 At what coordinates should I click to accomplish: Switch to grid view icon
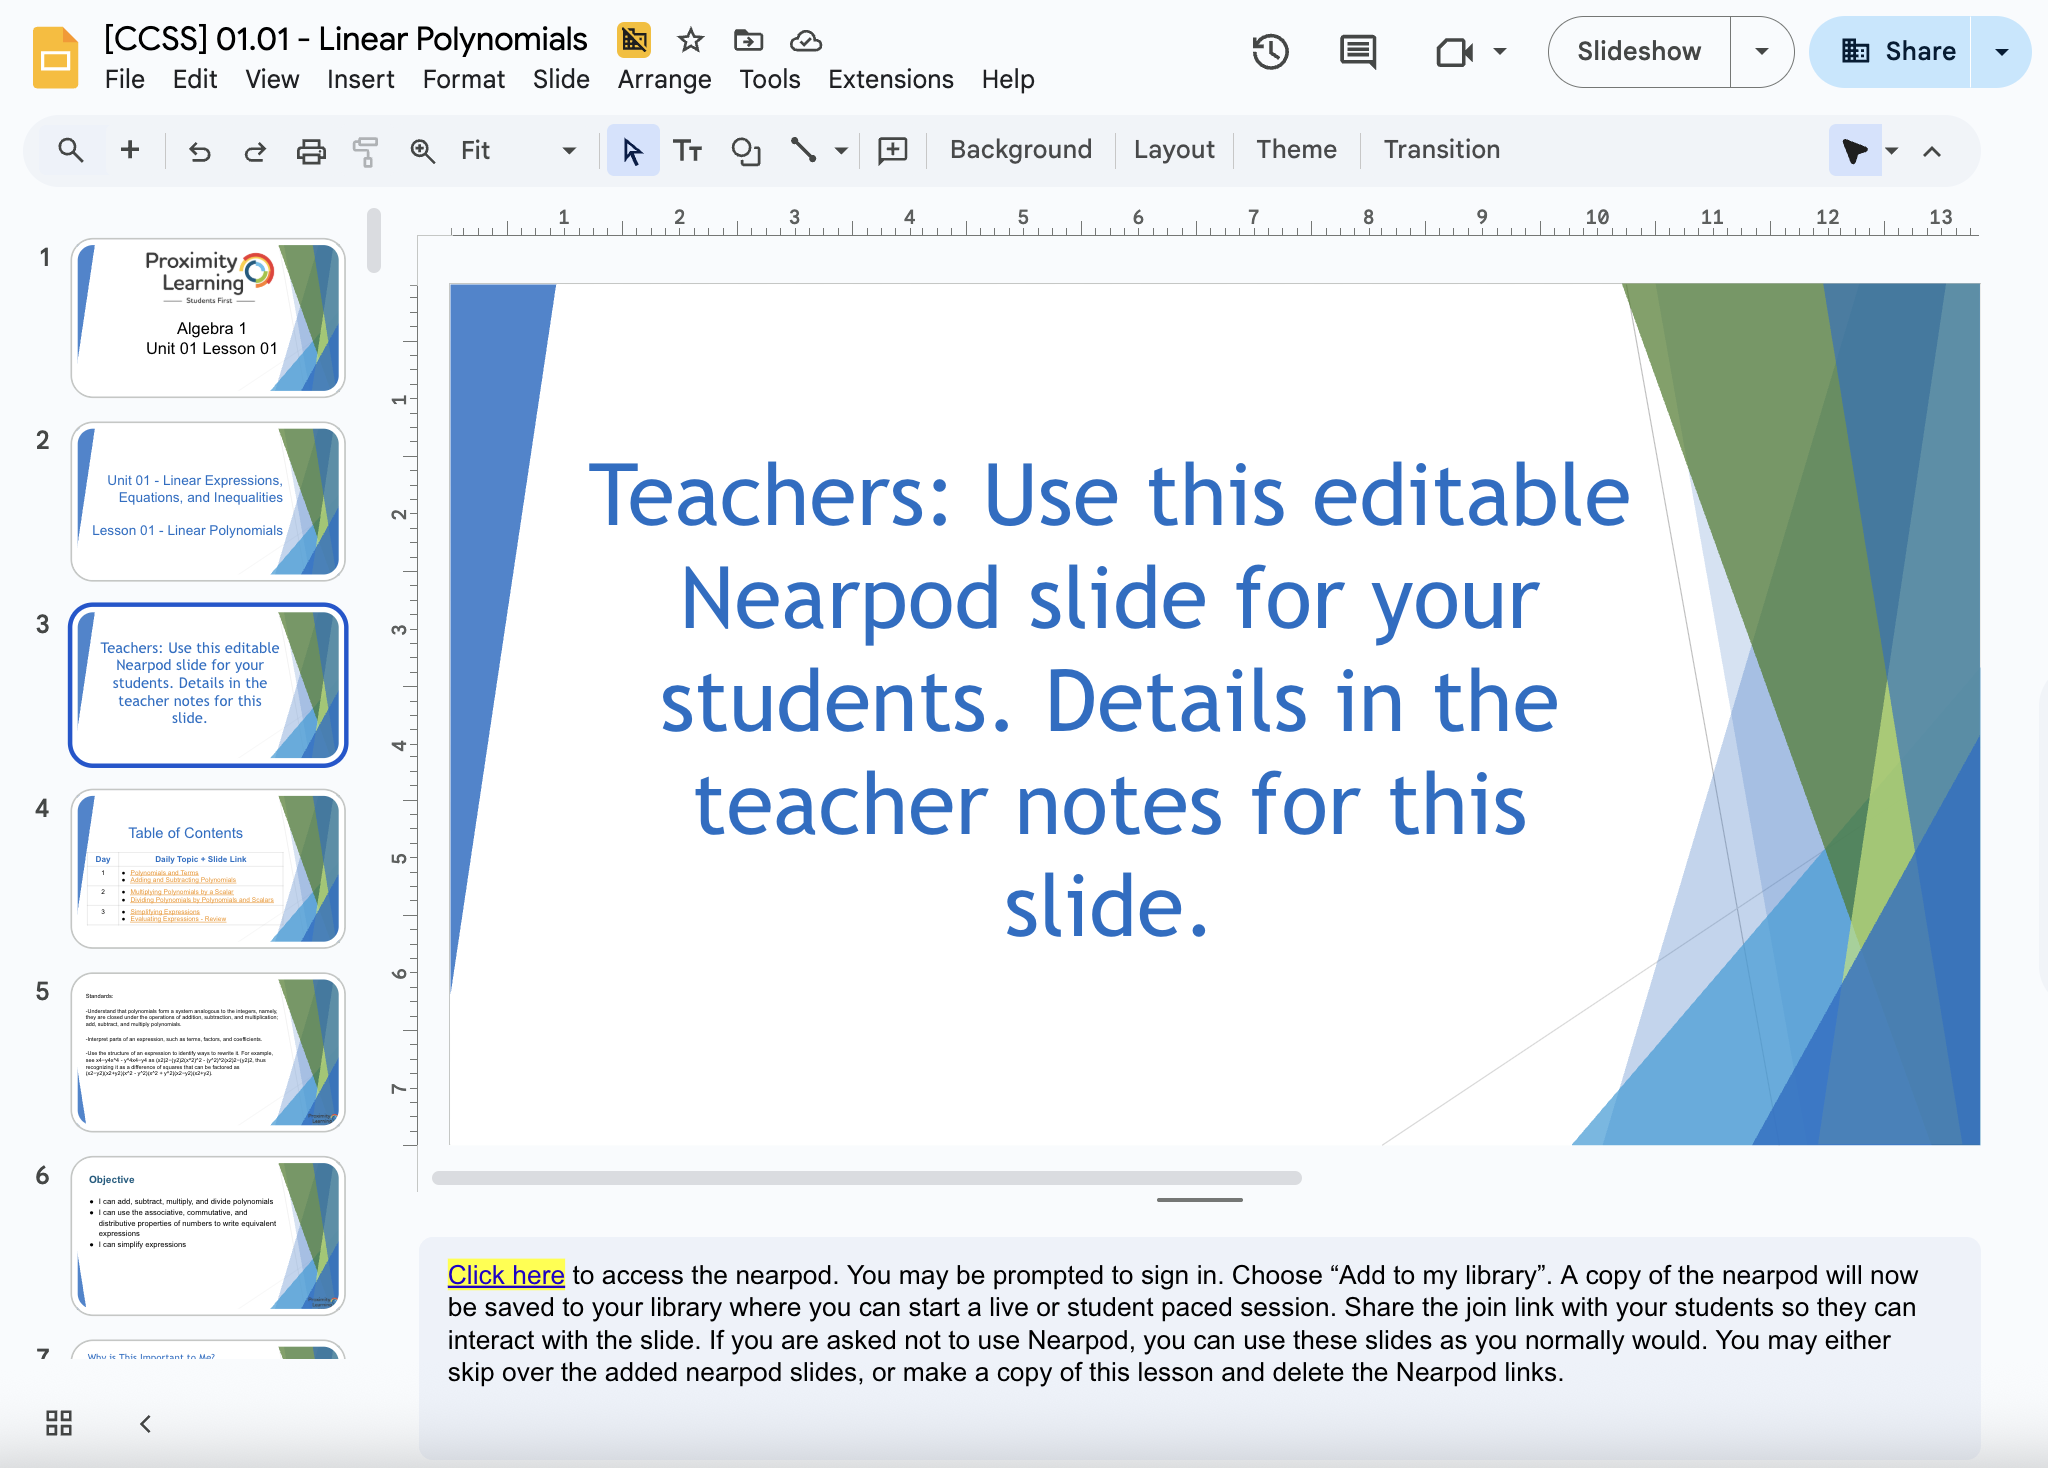point(59,1423)
